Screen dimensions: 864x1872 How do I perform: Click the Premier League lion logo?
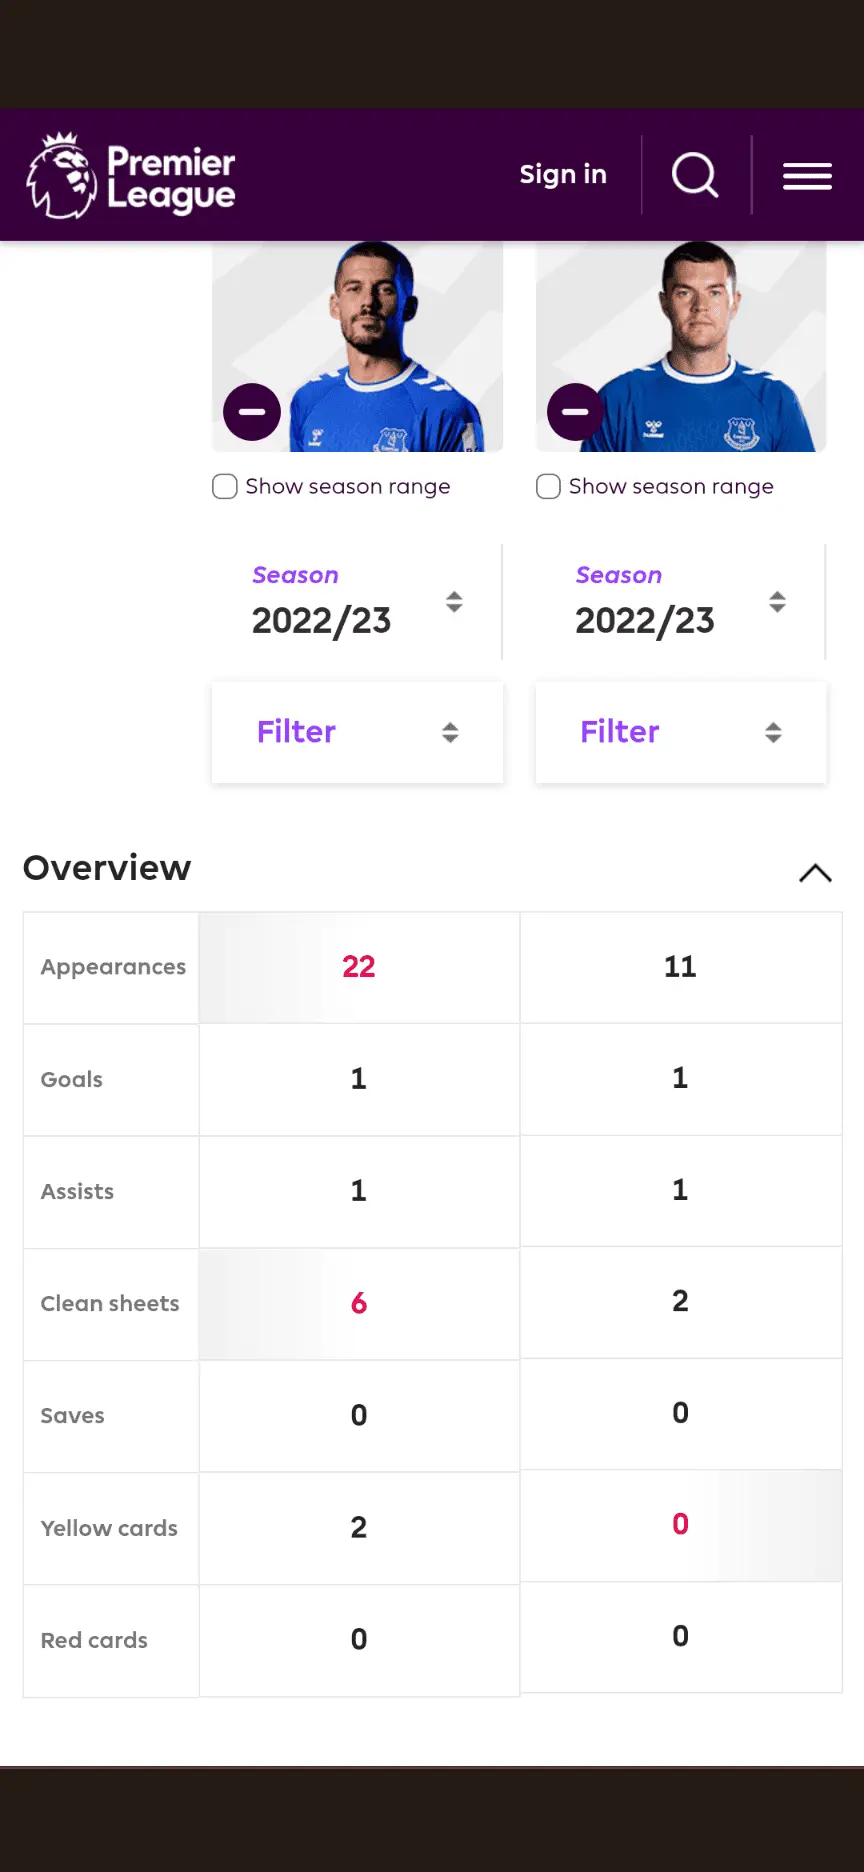[x=62, y=176]
